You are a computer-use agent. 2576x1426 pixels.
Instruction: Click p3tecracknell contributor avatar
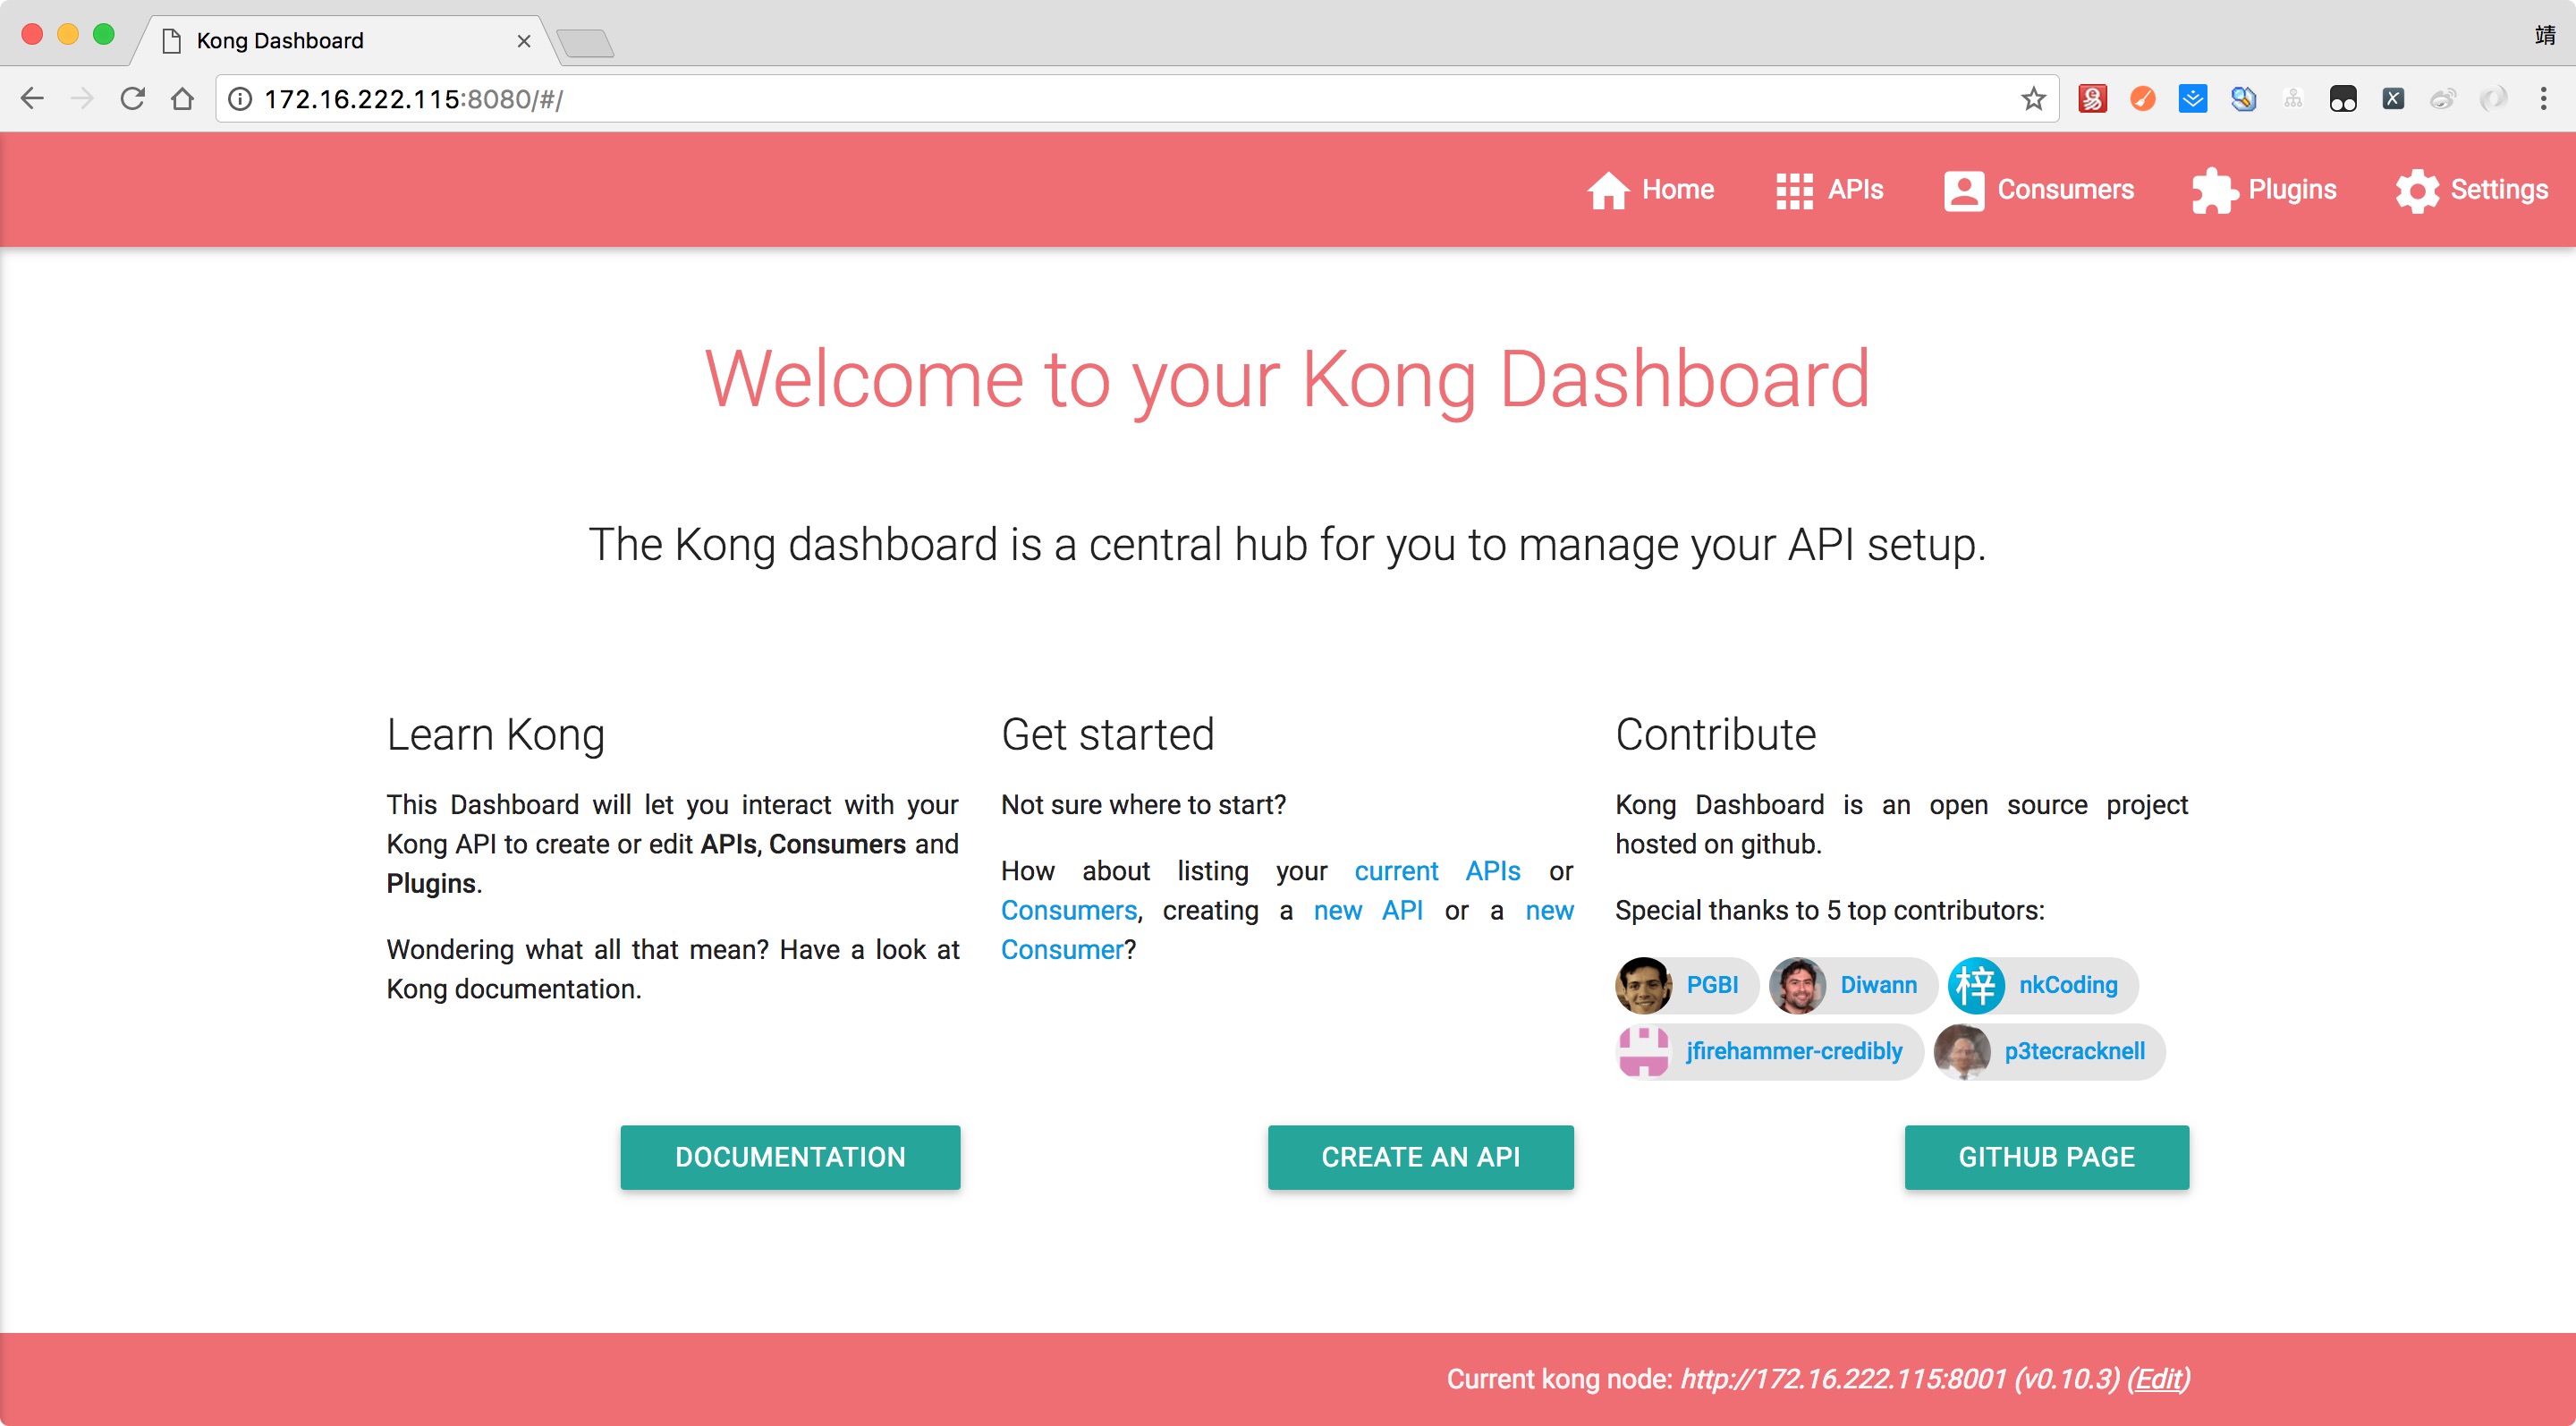click(1961, 1051)
